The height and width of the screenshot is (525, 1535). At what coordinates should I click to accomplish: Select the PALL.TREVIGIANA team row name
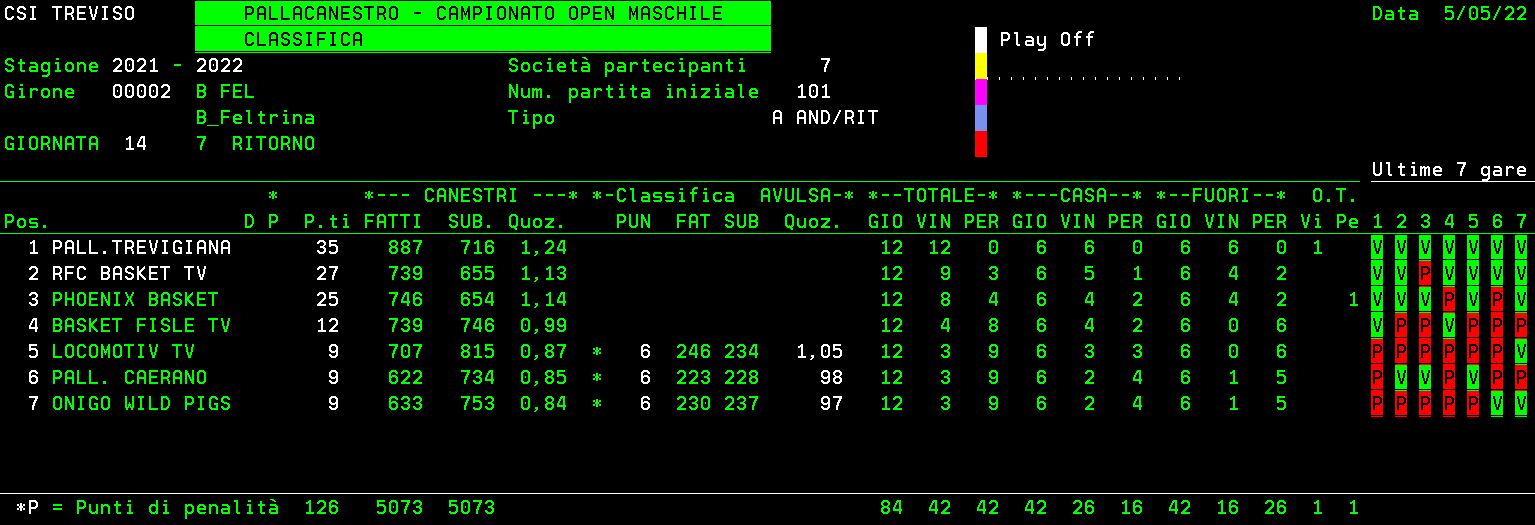point(141,247)
